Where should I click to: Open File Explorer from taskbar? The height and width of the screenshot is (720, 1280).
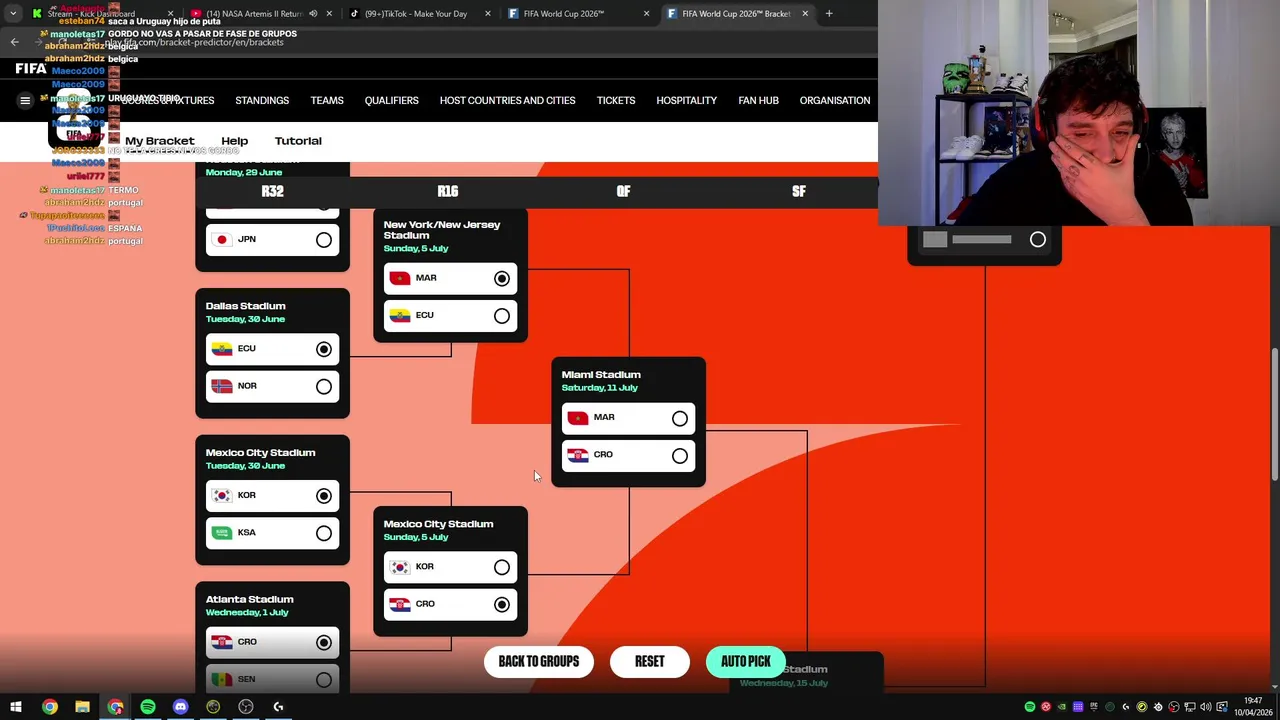[82, 707]
